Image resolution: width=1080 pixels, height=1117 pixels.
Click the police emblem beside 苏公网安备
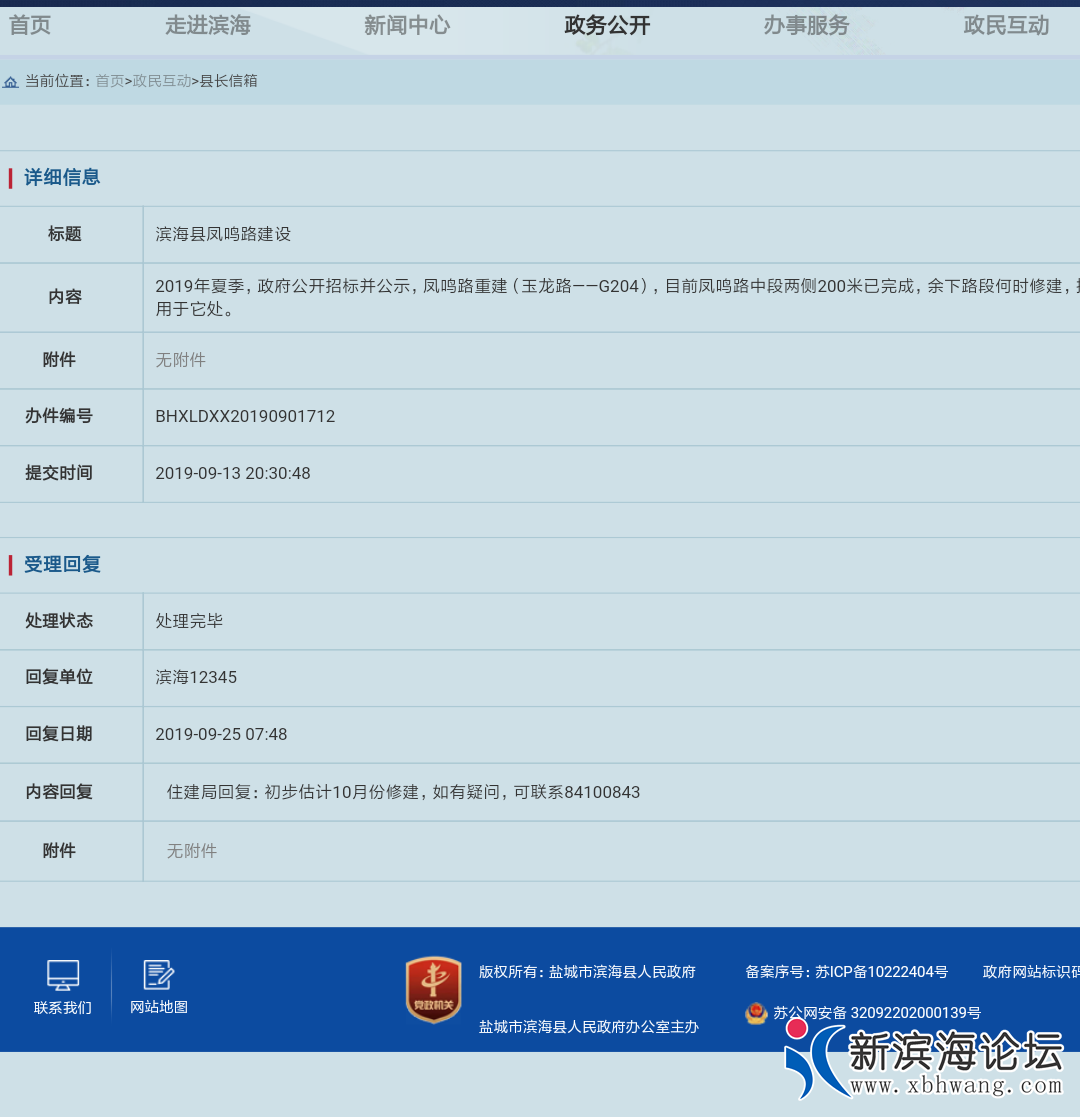click(x=756, y=1013)
